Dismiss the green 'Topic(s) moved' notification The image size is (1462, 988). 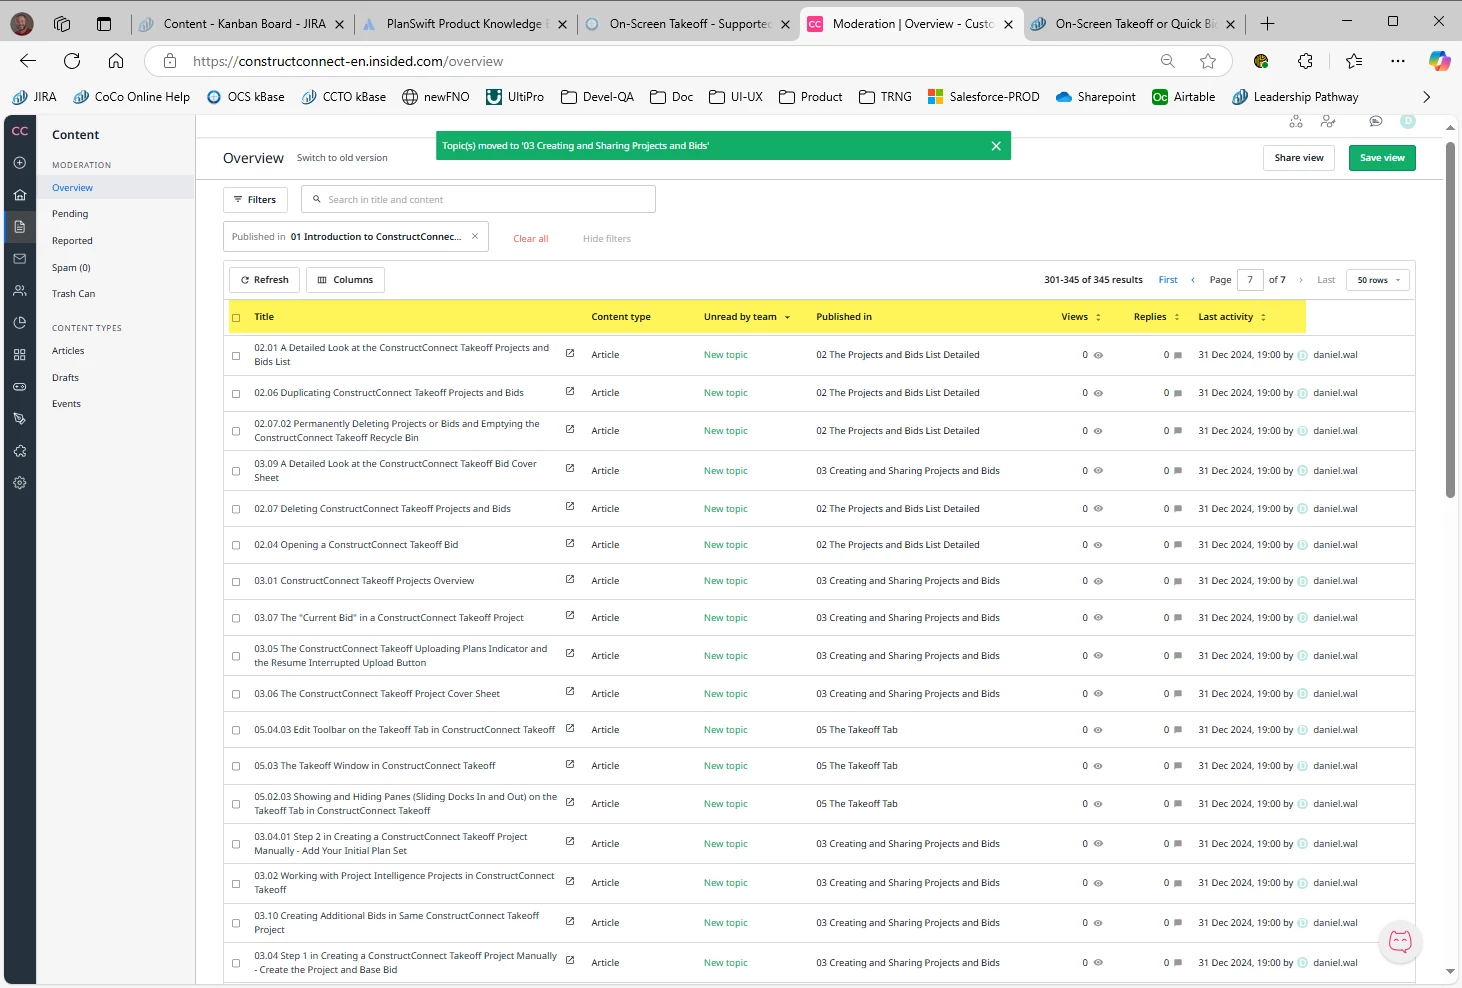(x=996, y=146)
